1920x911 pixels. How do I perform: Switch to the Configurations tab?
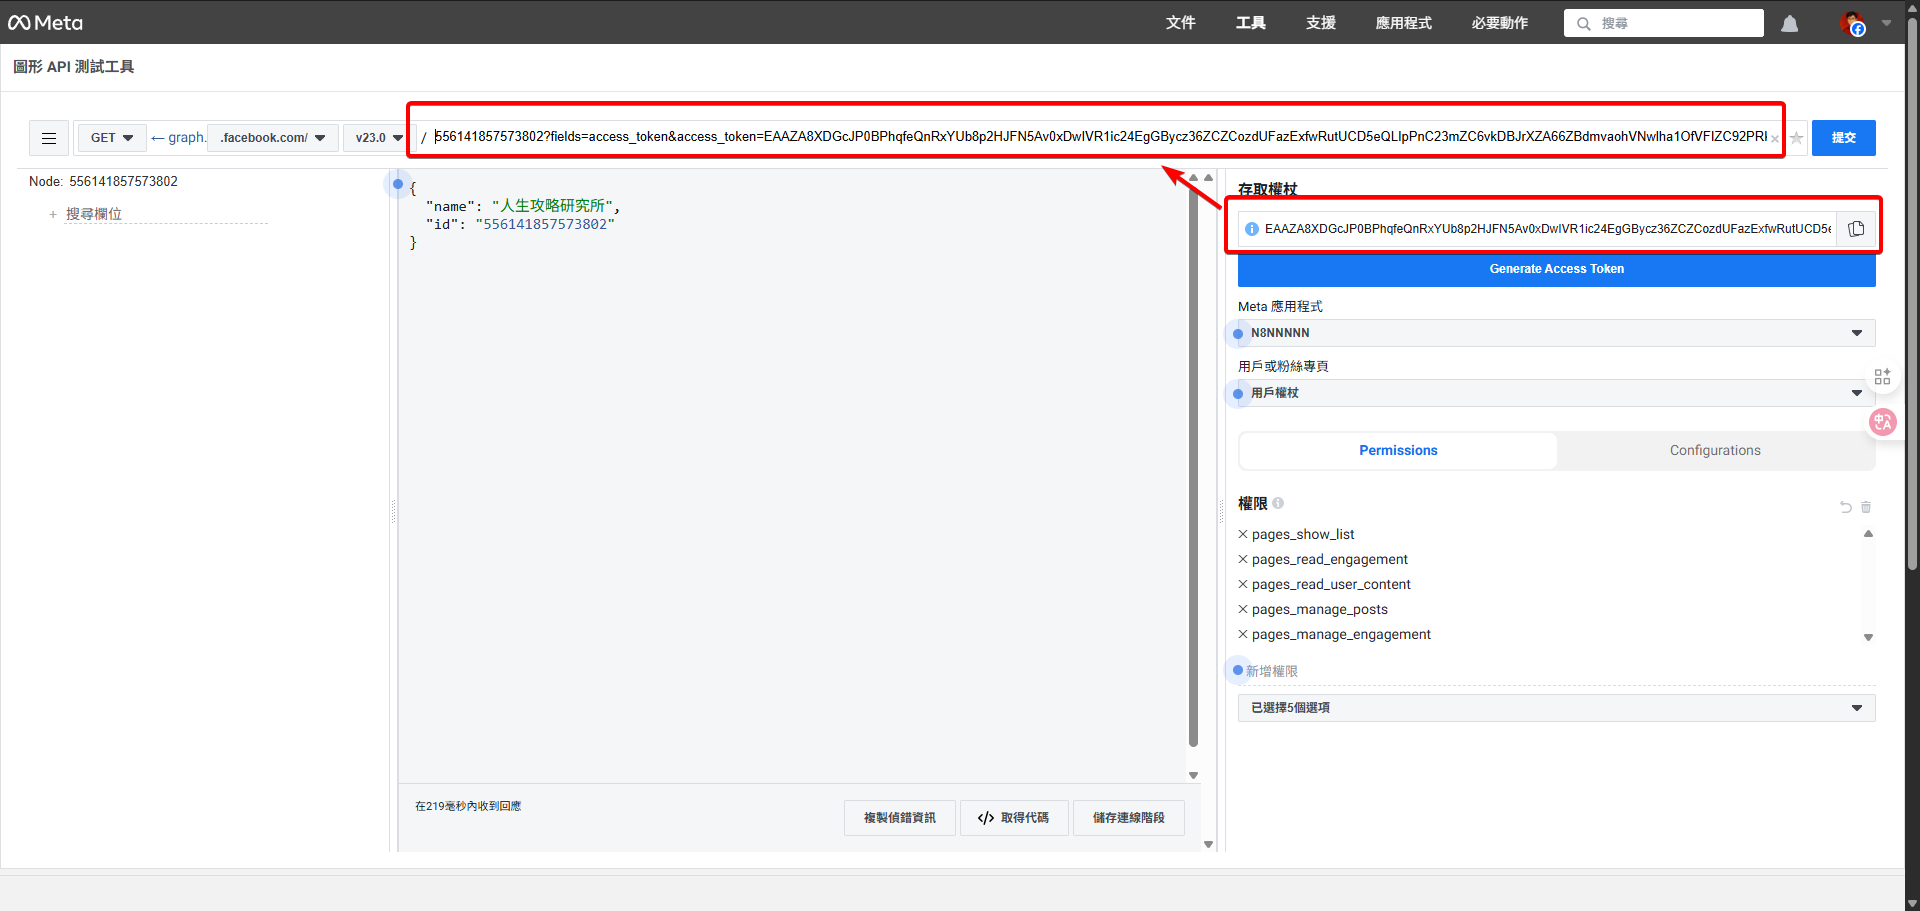tap(1714, 451)
